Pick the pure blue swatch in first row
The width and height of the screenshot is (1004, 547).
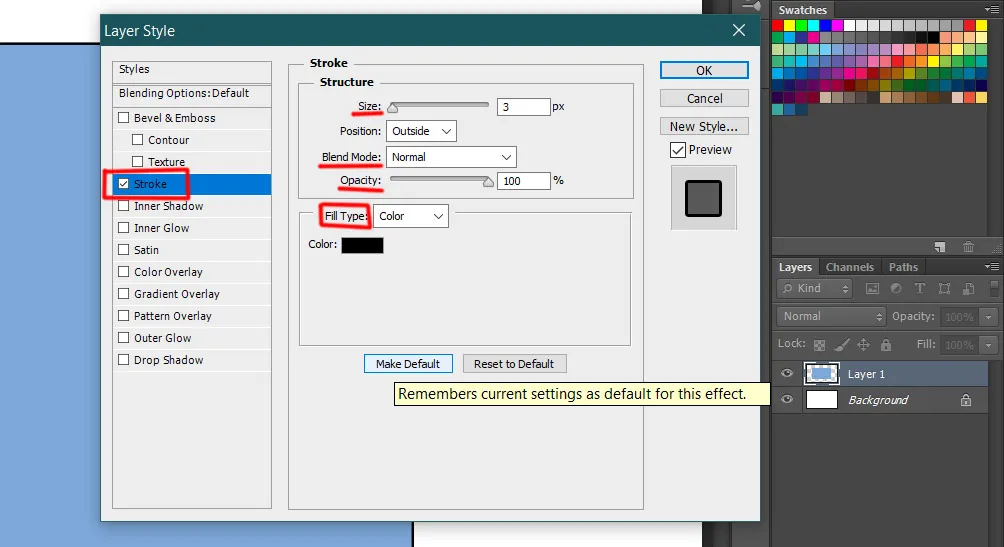(x=825, y=26)
